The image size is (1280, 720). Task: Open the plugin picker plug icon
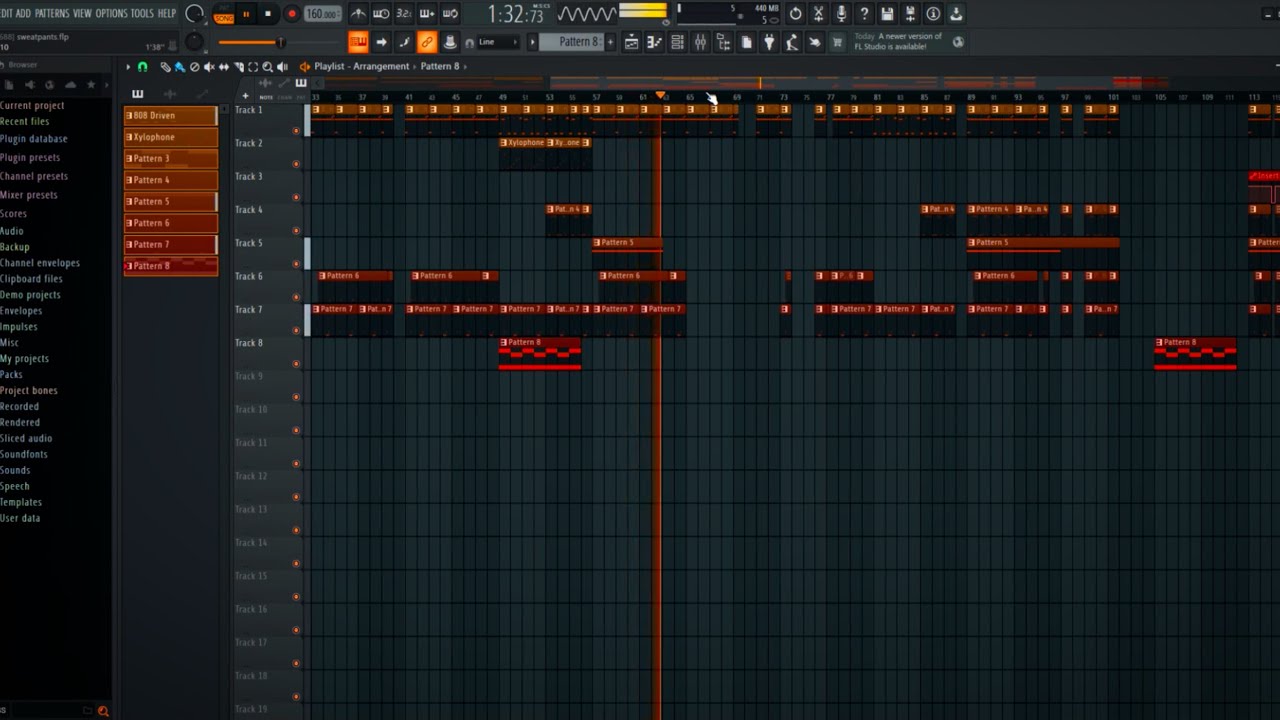[x=769, y=42]
